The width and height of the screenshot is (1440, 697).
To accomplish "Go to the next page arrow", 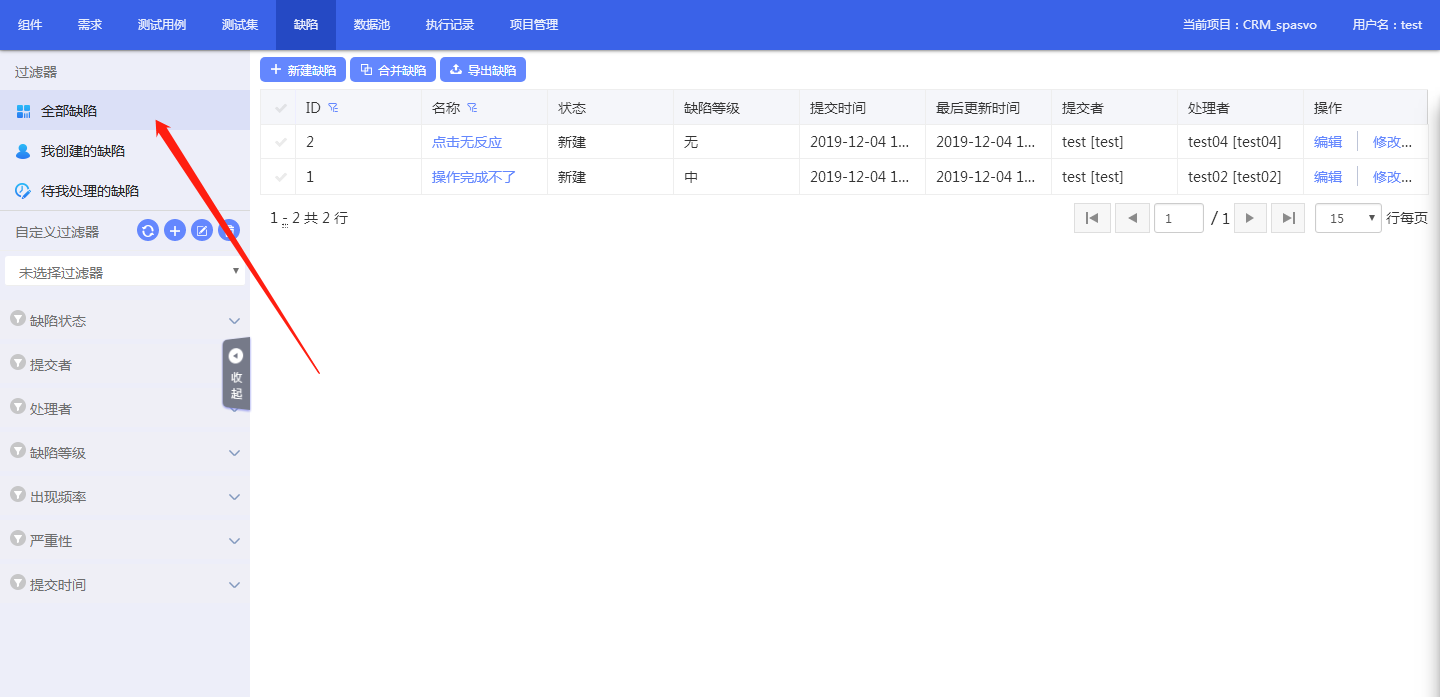I will point(1250,218).
